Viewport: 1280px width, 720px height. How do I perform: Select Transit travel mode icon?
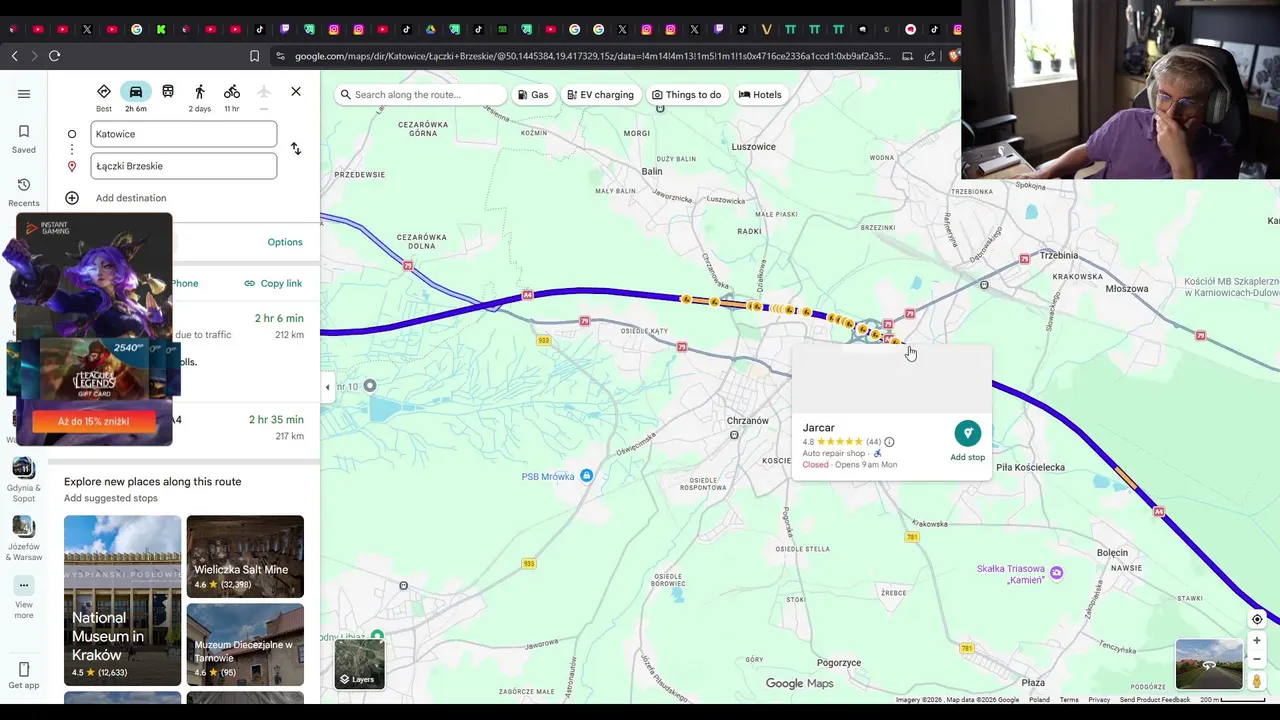tap(168, 92)
